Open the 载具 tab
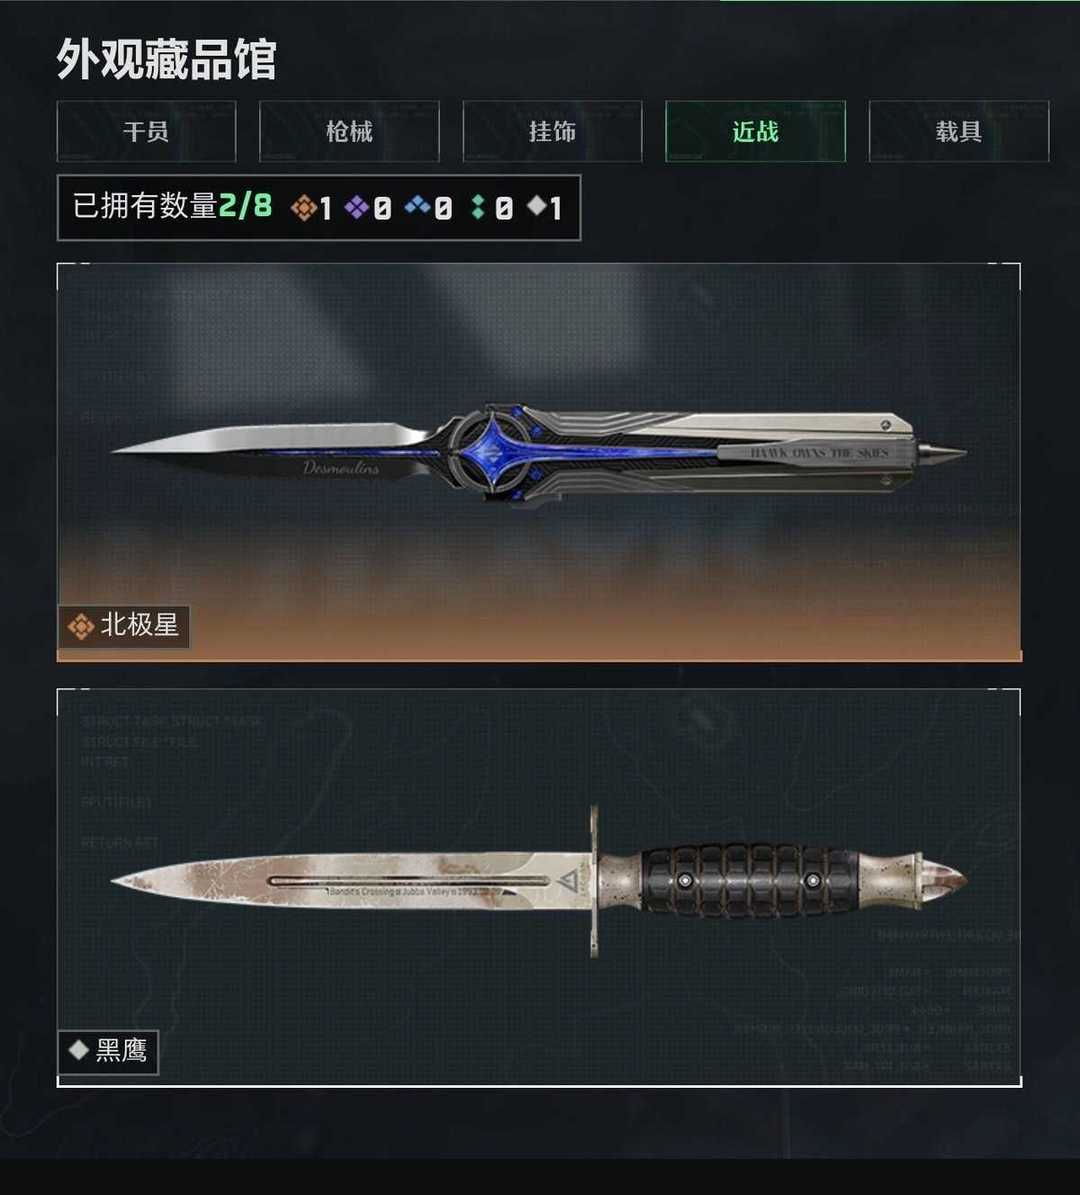 959,131
